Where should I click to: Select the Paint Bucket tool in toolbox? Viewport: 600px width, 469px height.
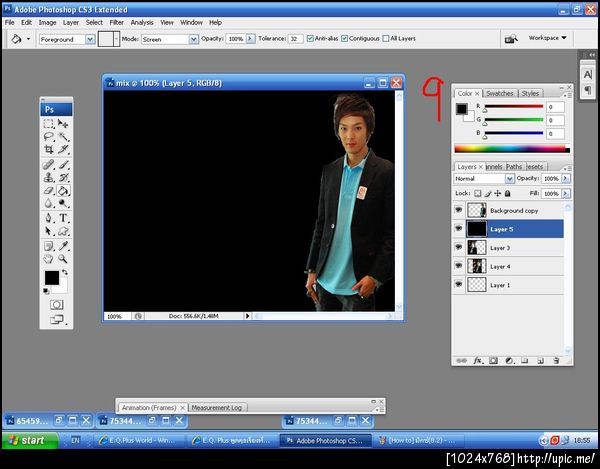[63, 190]
